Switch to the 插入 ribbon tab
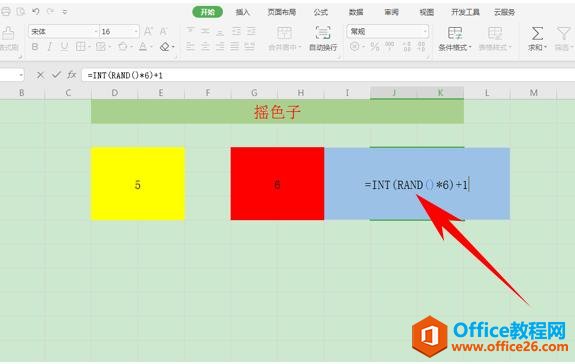 [x=242, y=12]
